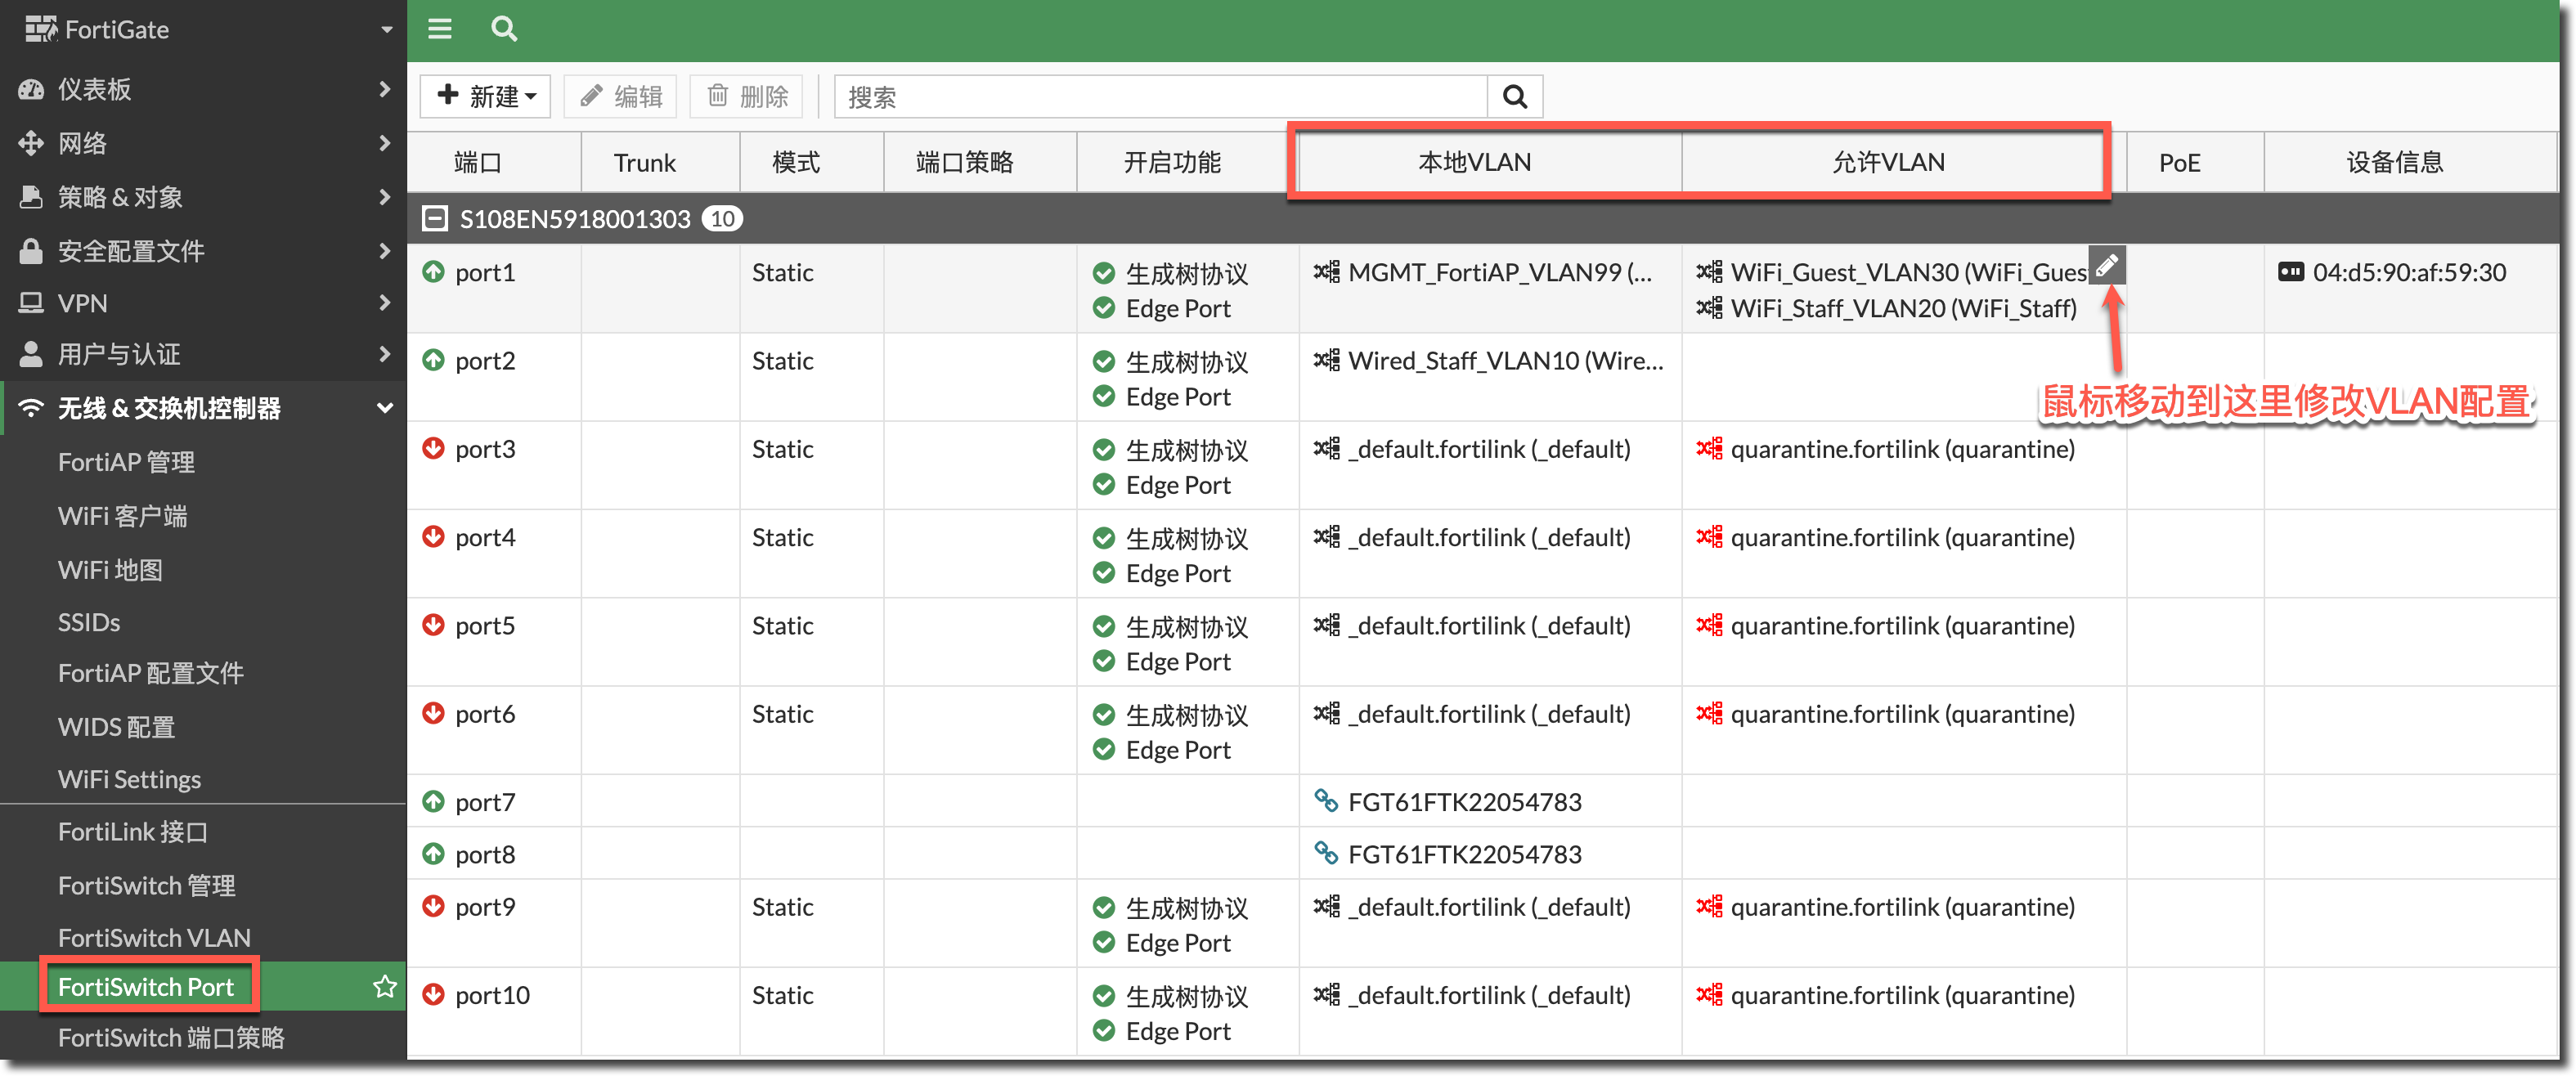Click the port1 up status icon
The height and width of the screenshot is (1076, 2576).
point(433,272)
